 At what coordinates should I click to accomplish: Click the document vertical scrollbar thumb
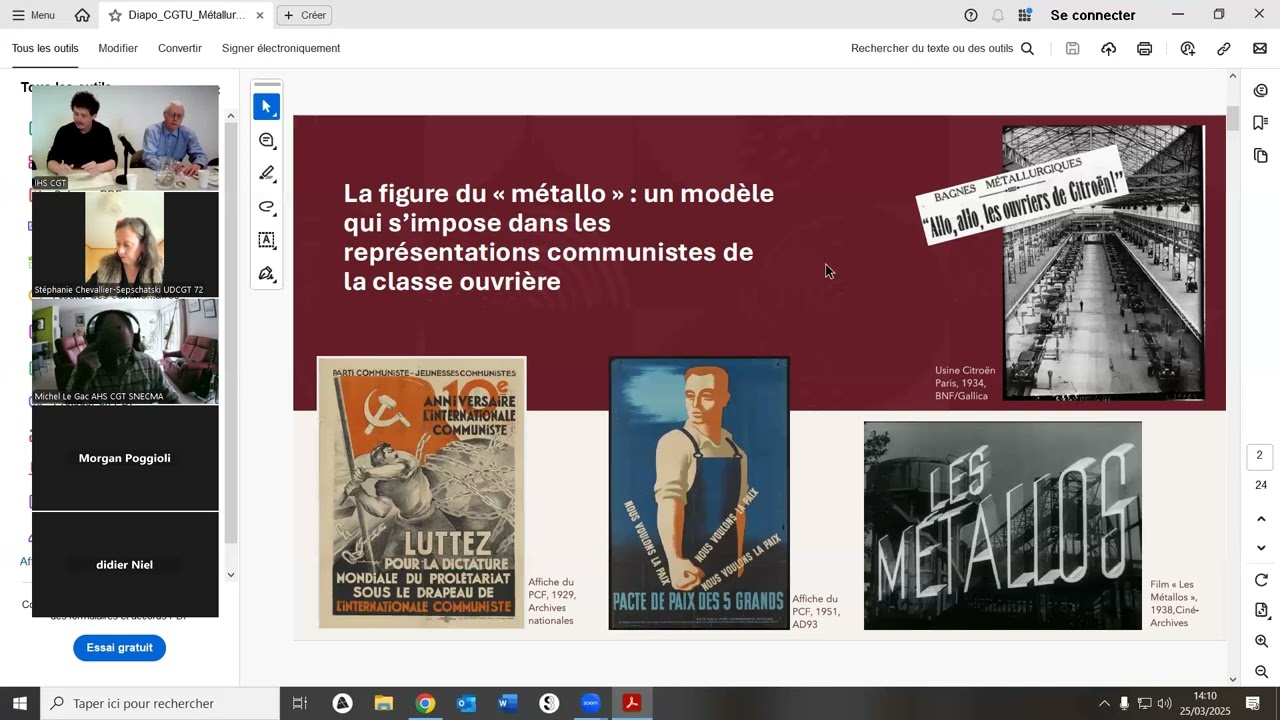1233,118
